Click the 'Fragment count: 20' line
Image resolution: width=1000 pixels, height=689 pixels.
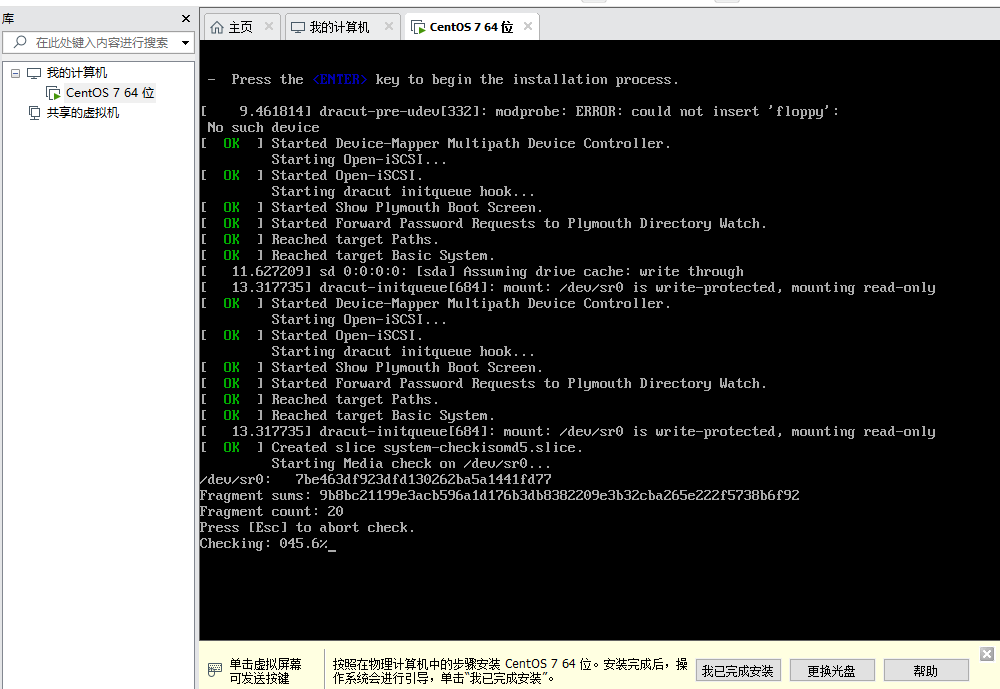pyautogui.click(x=272, y=512)
